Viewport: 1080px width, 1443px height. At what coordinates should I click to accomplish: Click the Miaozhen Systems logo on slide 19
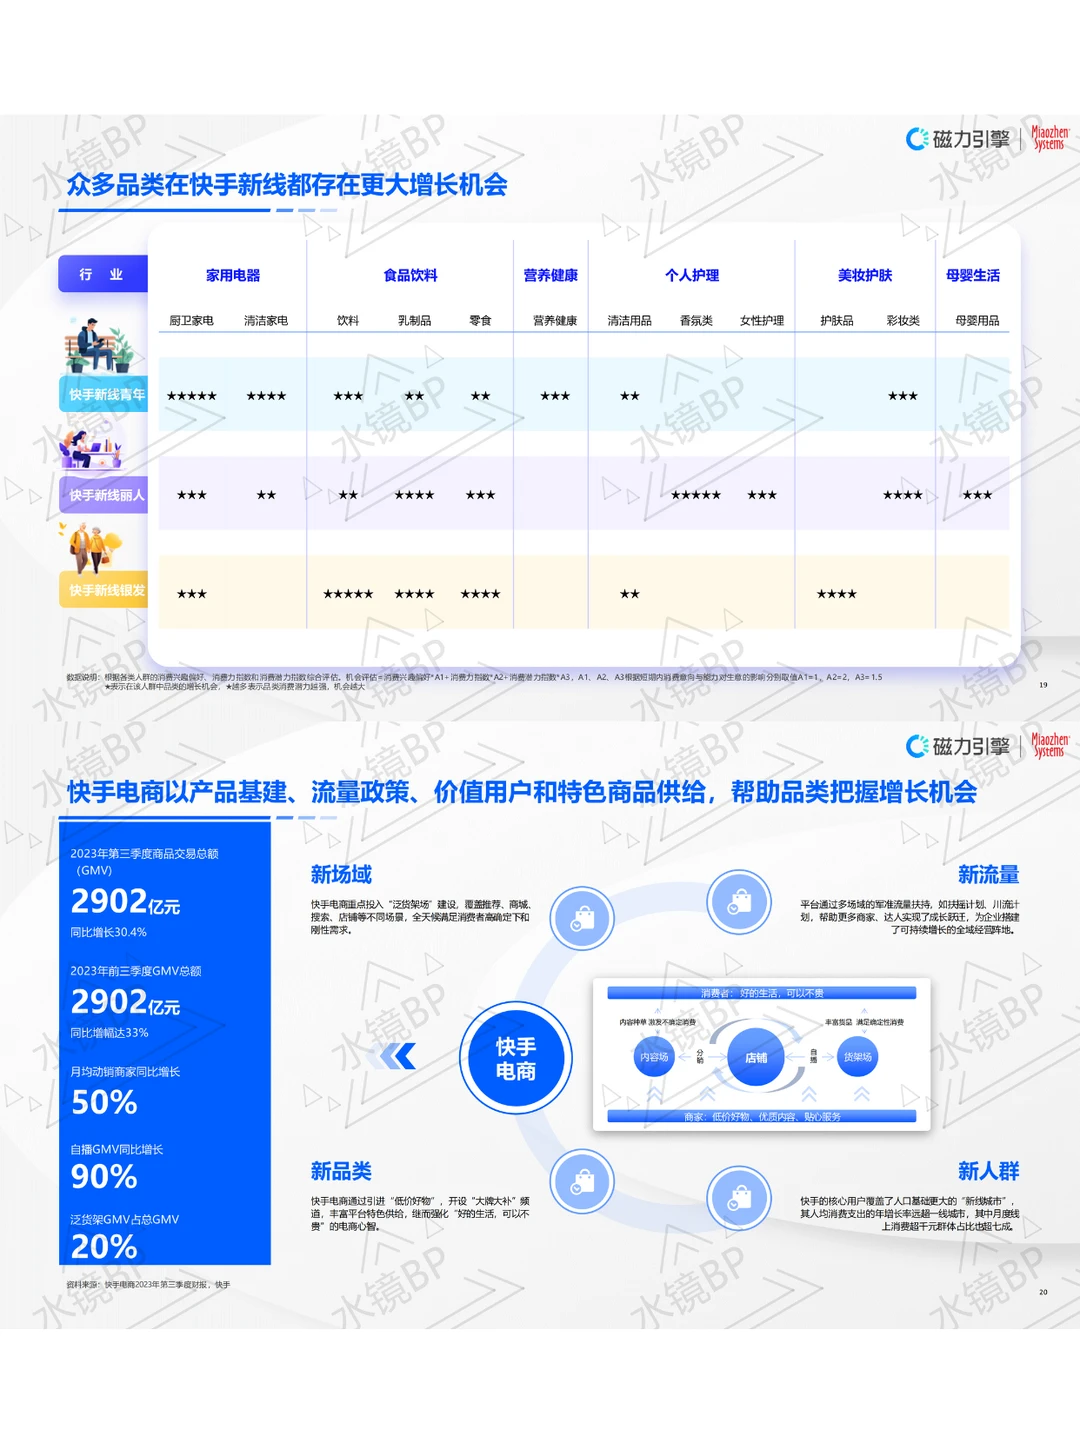click(x=1049, y=138)
